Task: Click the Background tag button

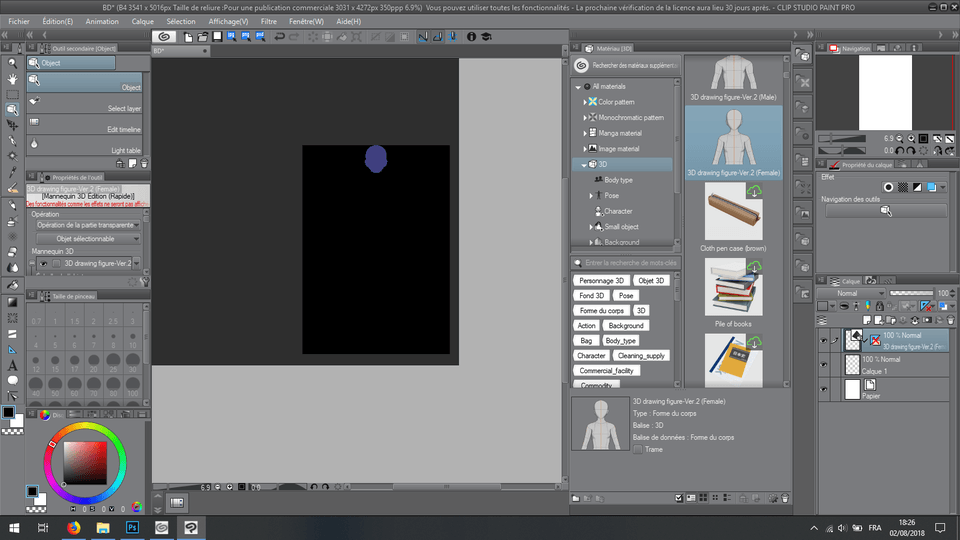Action: [626, 326]
